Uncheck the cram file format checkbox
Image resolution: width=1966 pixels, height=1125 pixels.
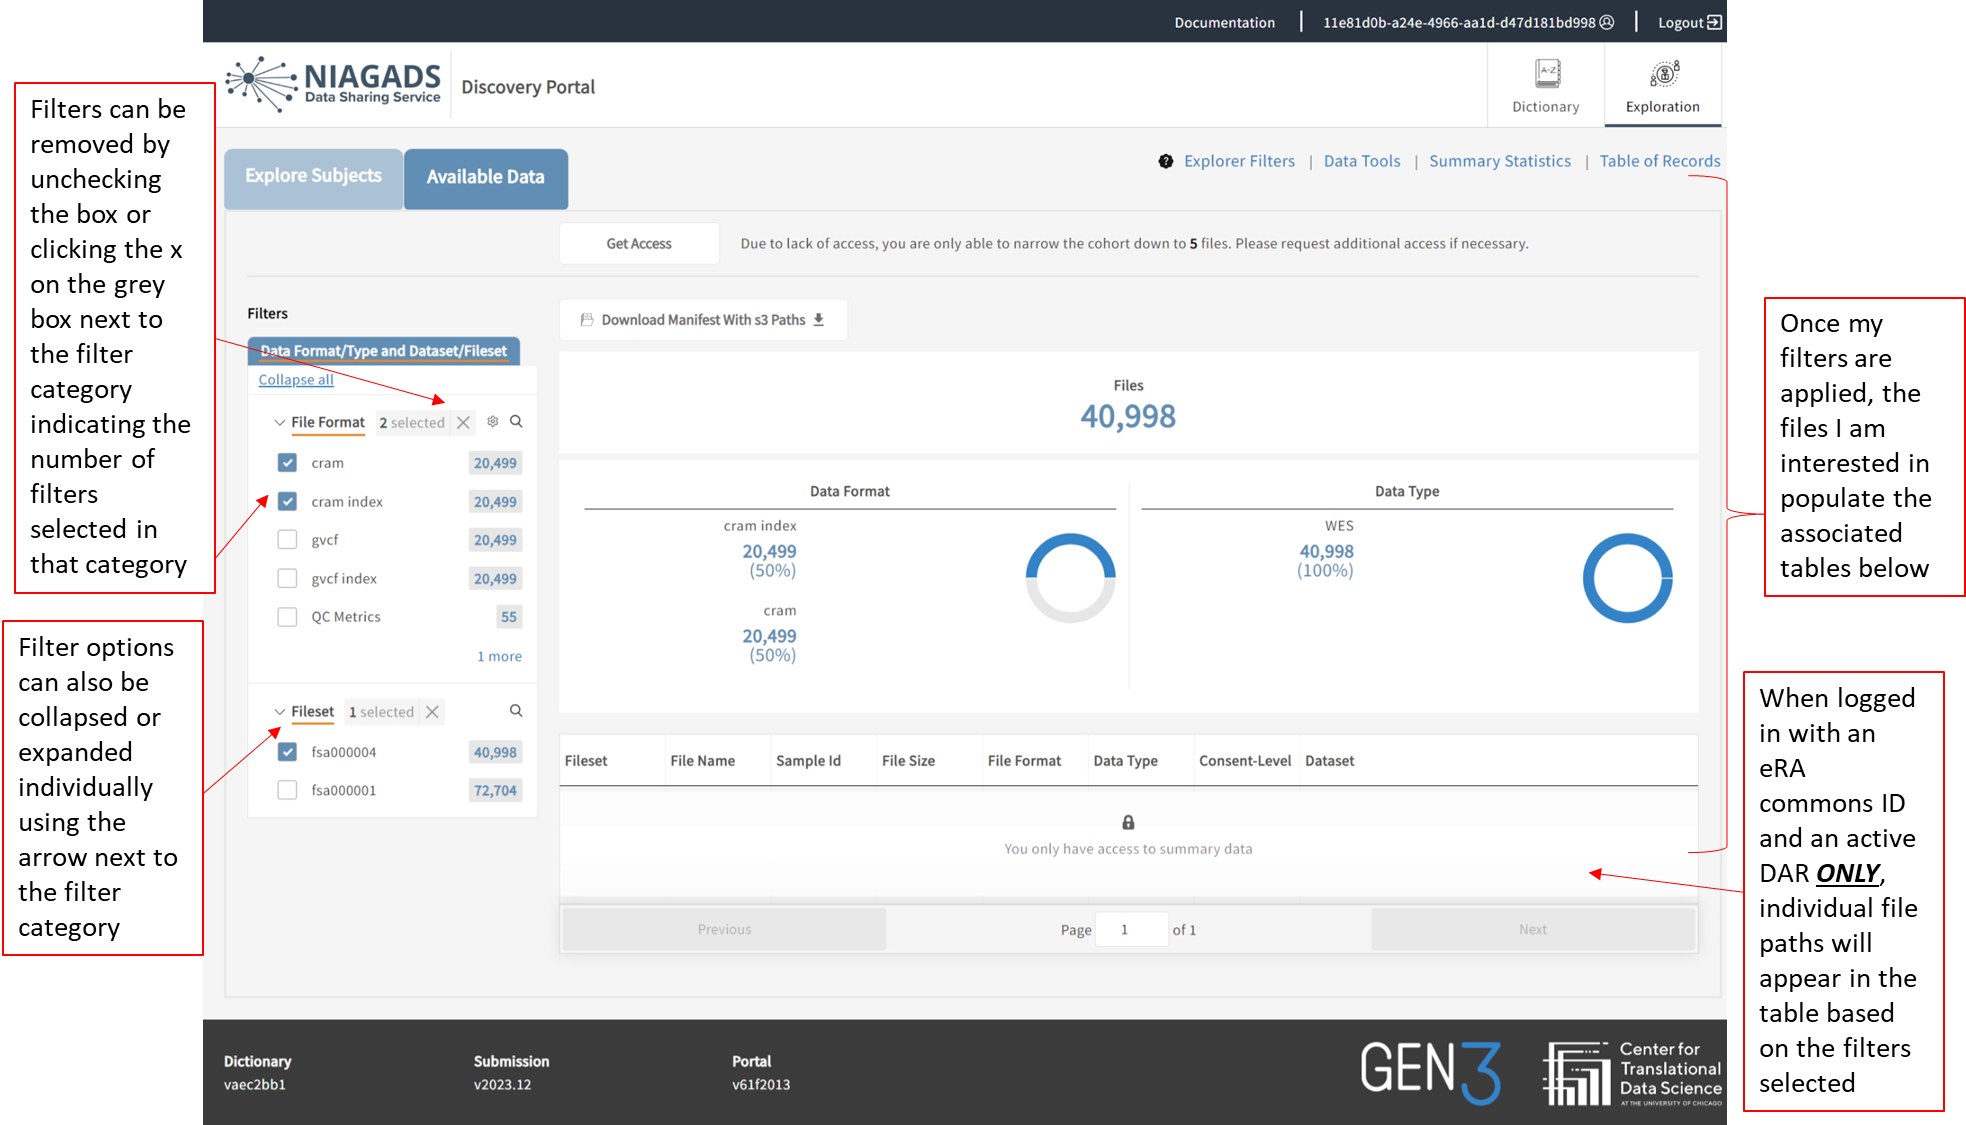[288, 463]
